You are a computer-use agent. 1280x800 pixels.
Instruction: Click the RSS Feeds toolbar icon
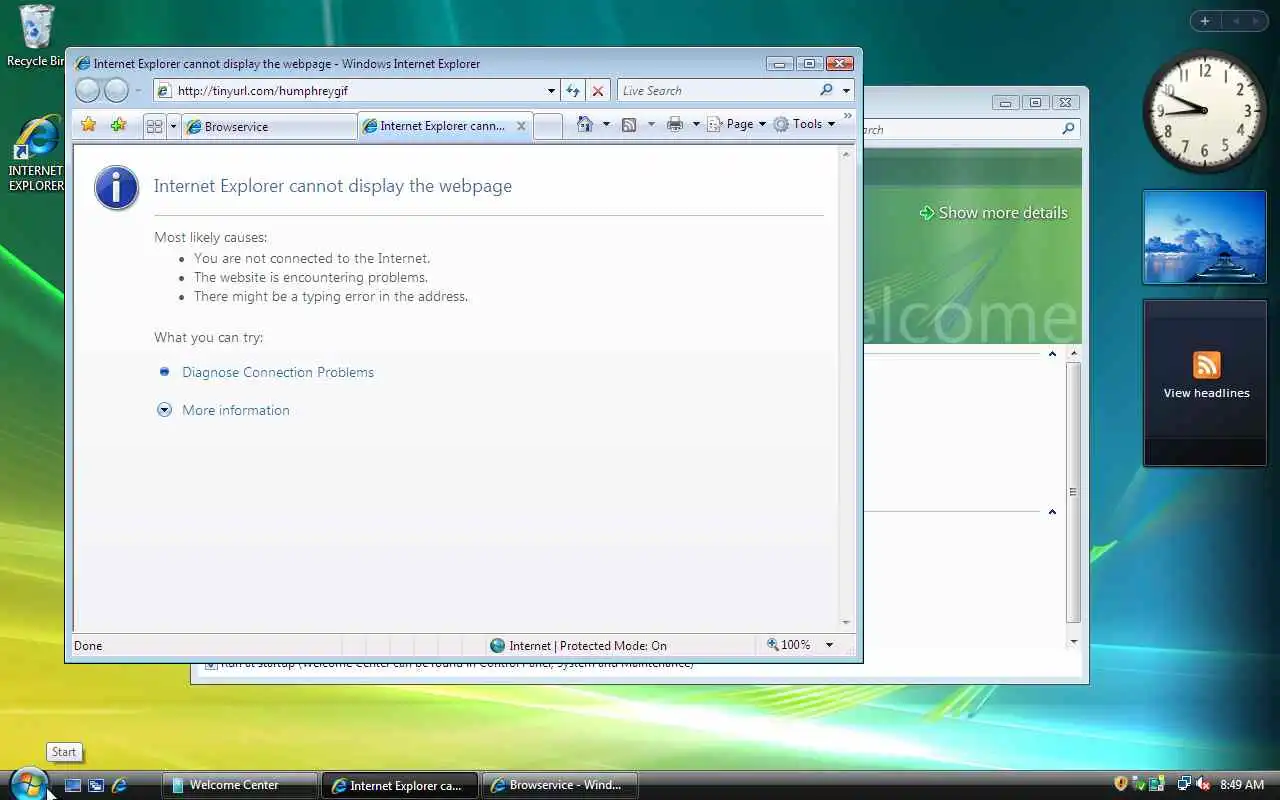pyautogui.click(x=629, y=125)
